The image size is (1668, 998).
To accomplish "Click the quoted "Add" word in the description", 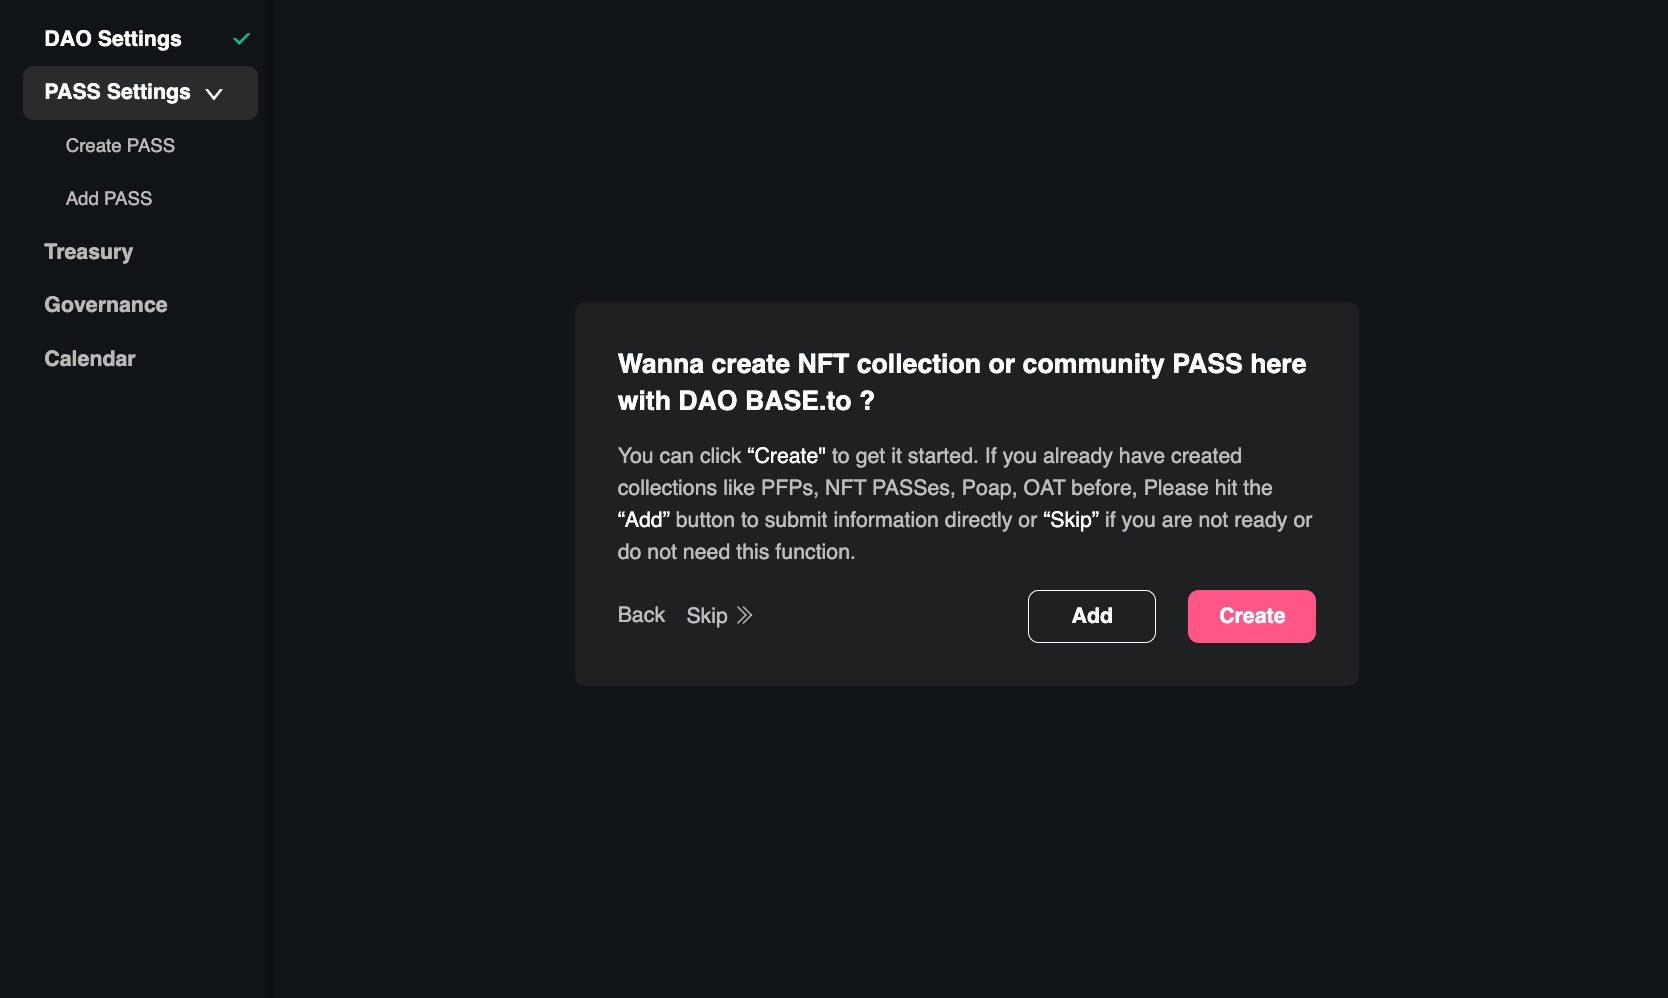I will point(644,520).
